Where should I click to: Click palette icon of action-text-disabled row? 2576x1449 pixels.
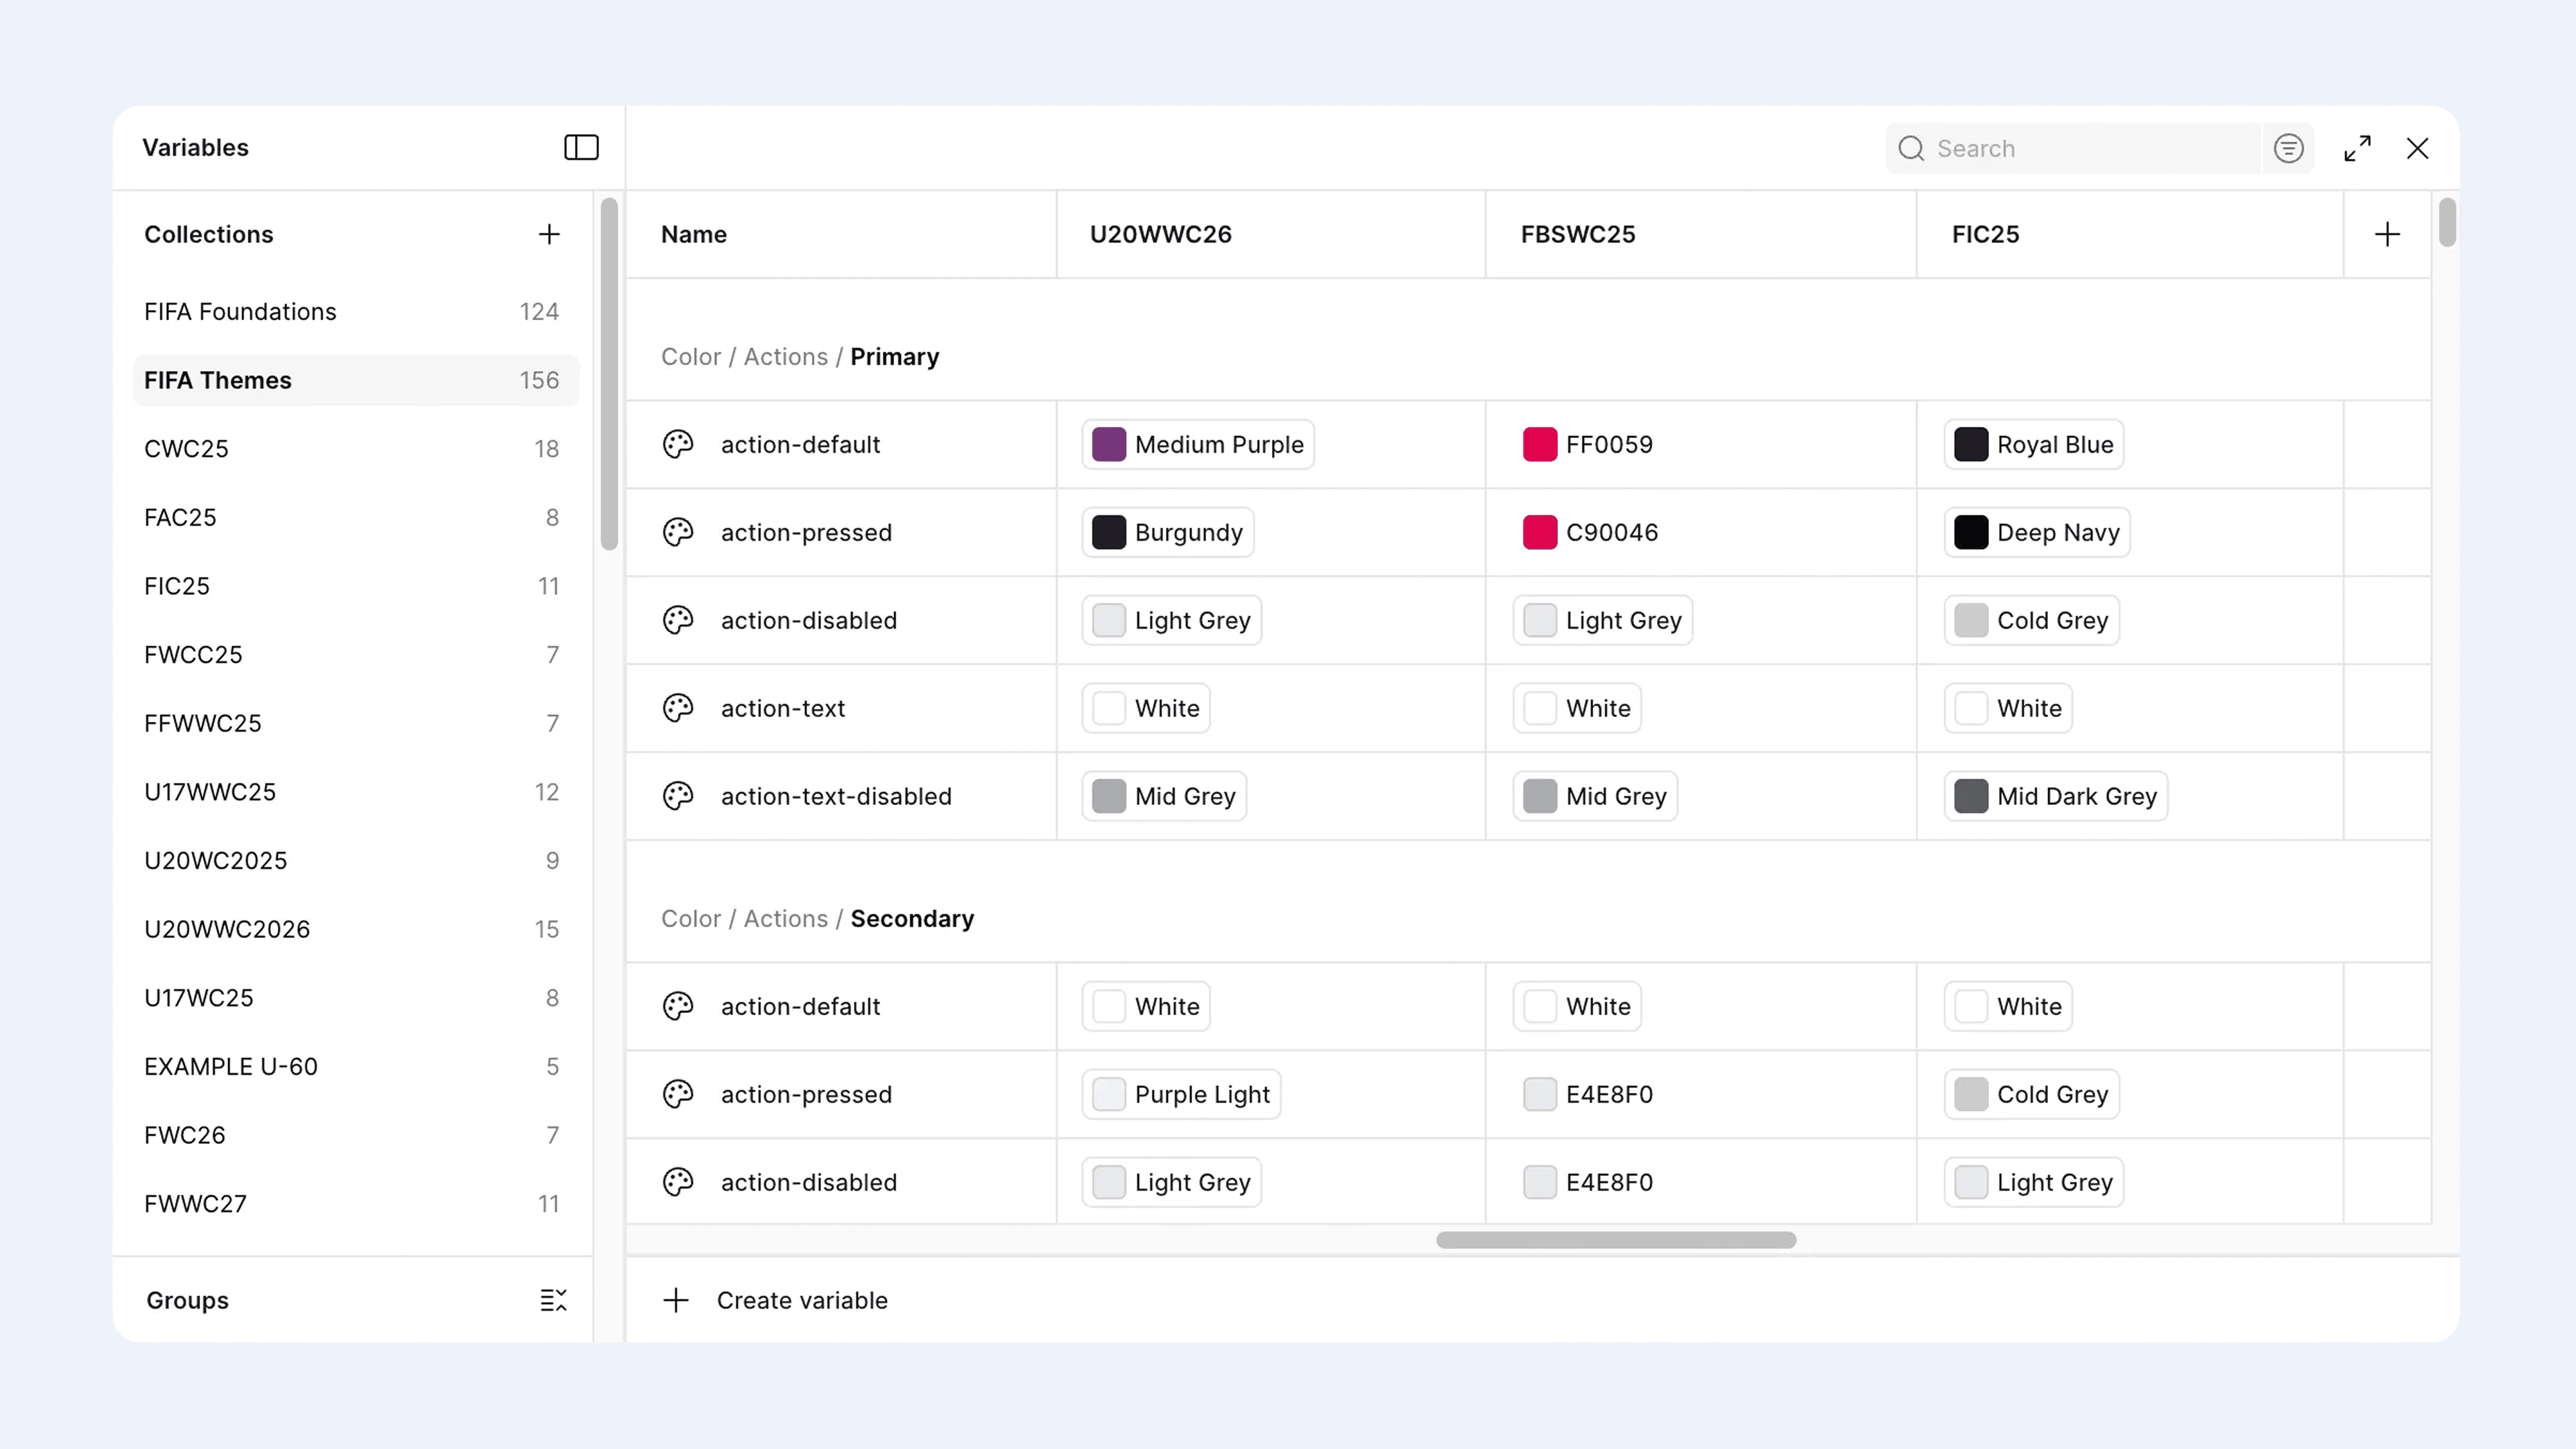tap(678, 796)
